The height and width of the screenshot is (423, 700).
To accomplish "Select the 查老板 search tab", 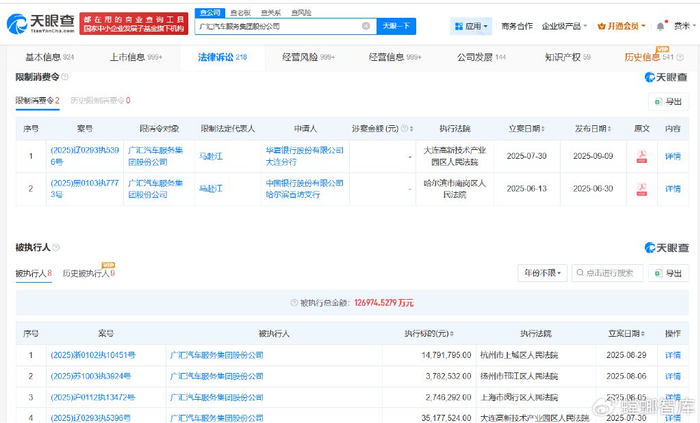I will pyautogui.click(x=240, y=12).
